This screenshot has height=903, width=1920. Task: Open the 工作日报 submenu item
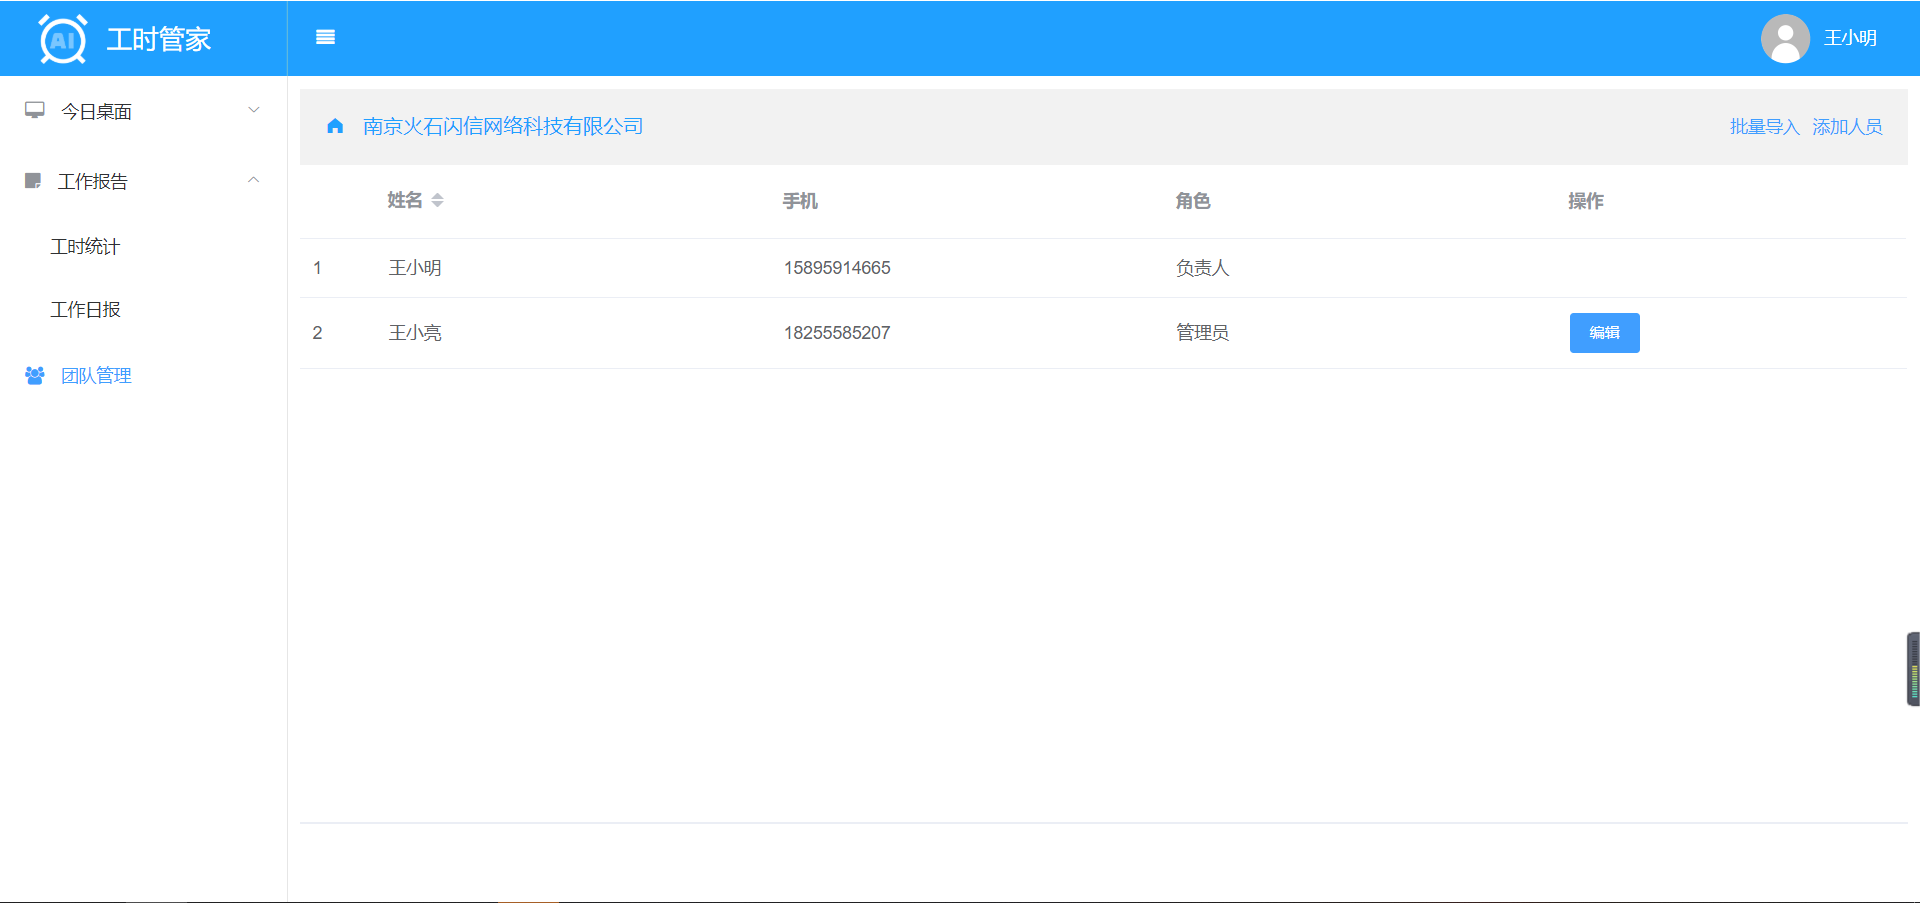click(85, 310)
